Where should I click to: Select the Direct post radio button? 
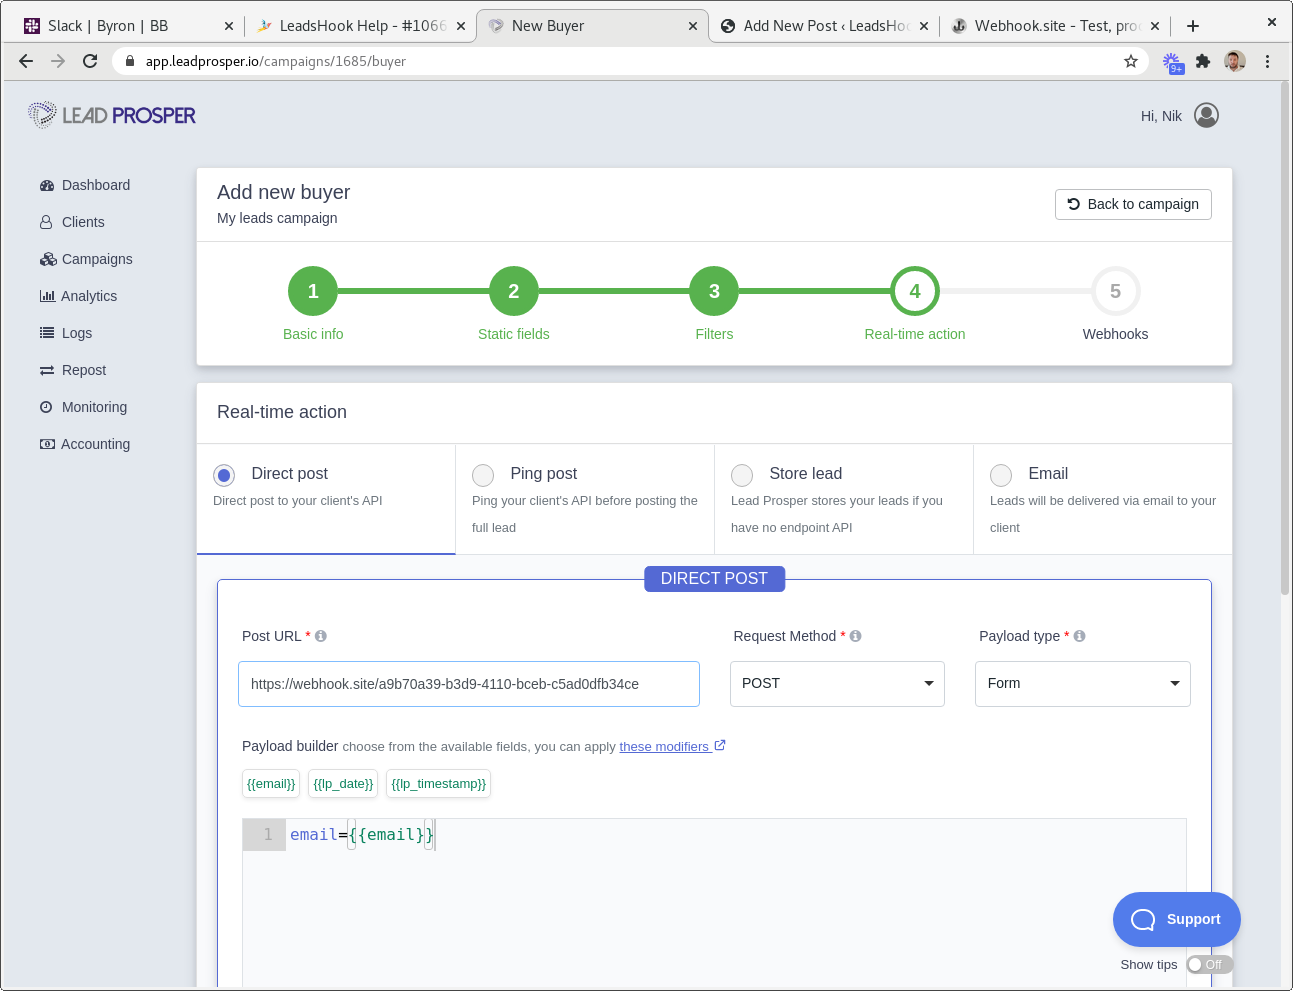pyautogui.click(x=224, y=475)
